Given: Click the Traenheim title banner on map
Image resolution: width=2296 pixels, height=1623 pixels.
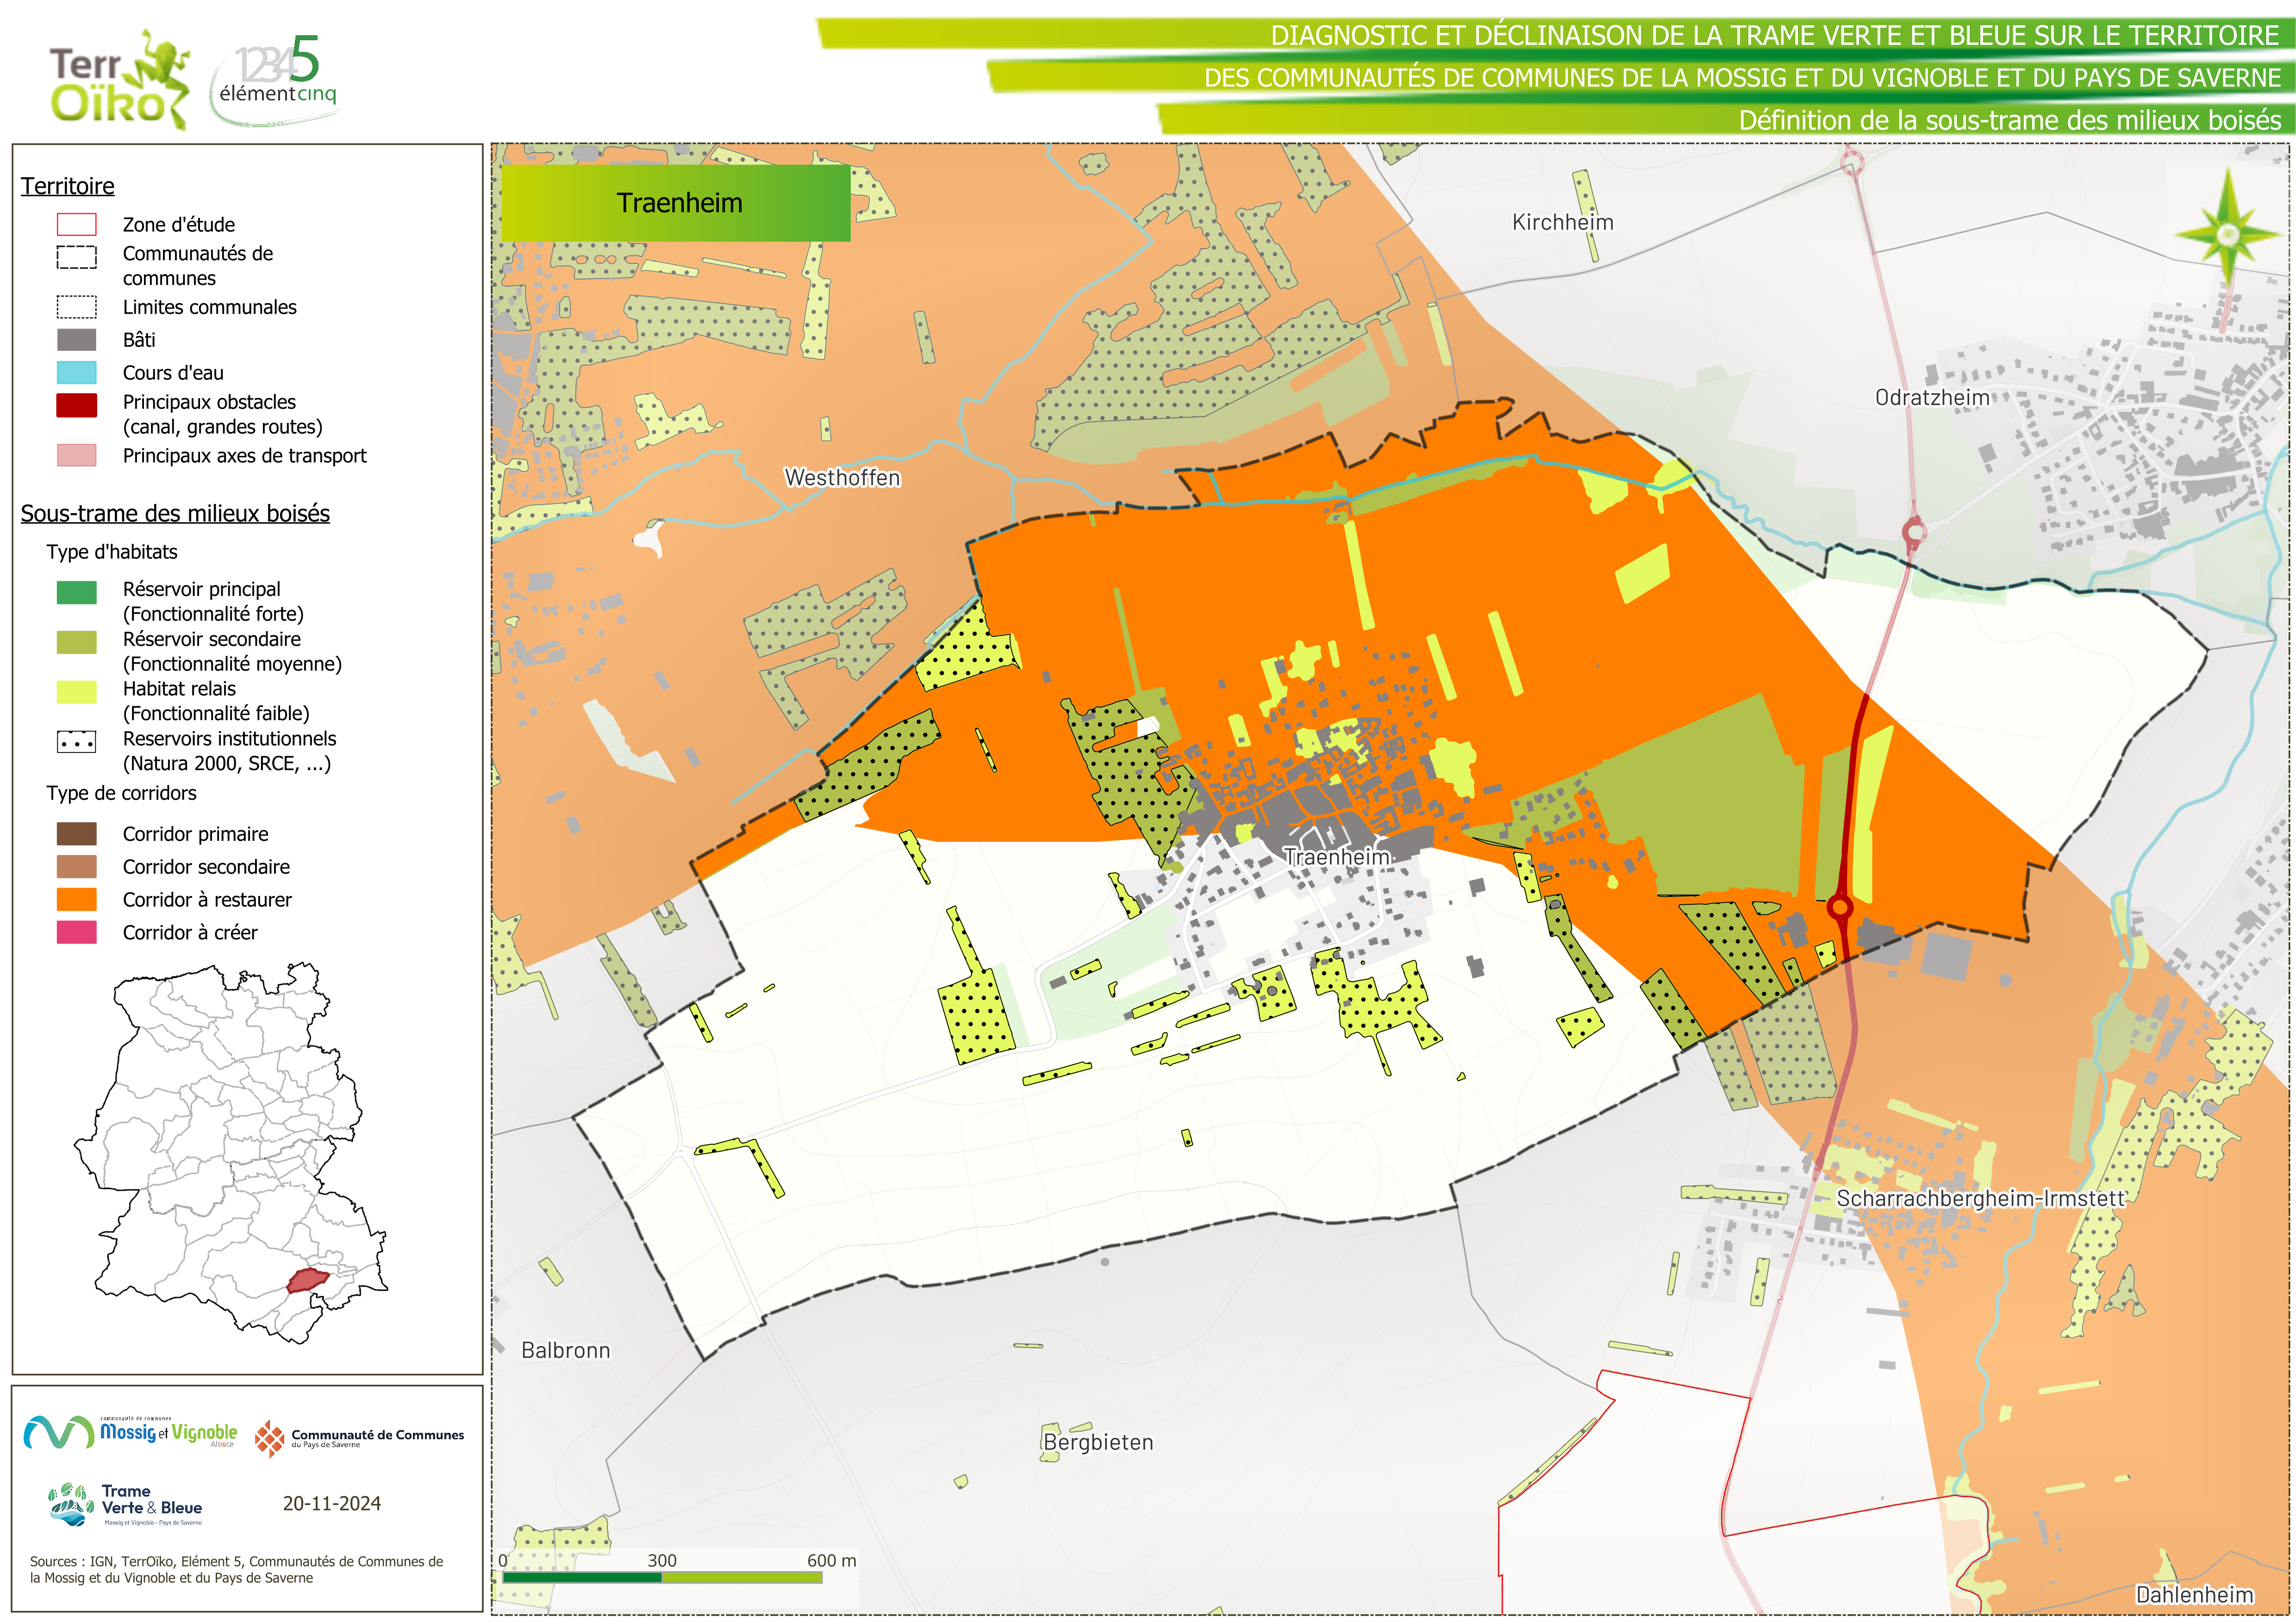Looking at the screenshot, I should [x=676, y=203].
